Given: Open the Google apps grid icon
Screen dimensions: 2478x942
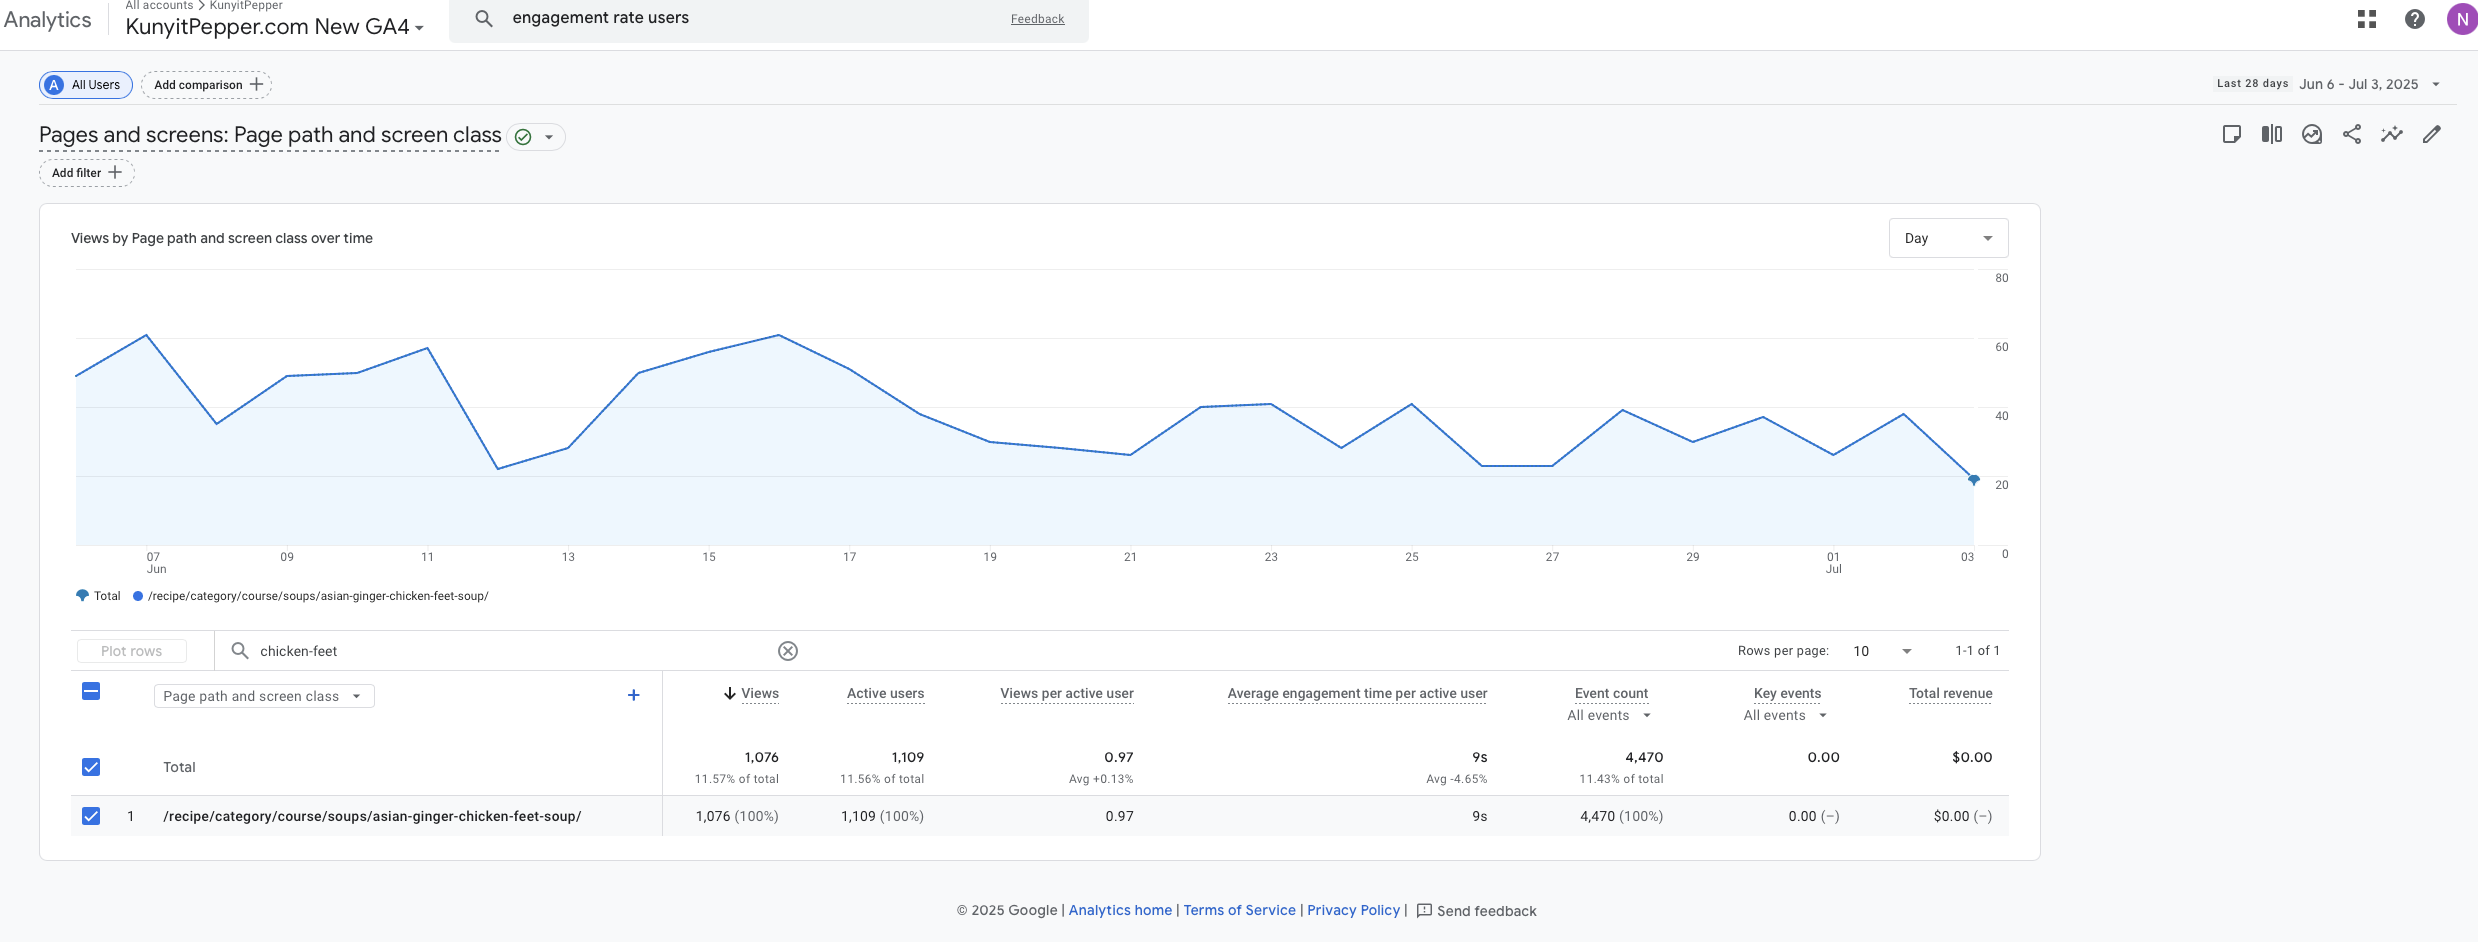Looking at the screenshot, I should pos(2366,19).
